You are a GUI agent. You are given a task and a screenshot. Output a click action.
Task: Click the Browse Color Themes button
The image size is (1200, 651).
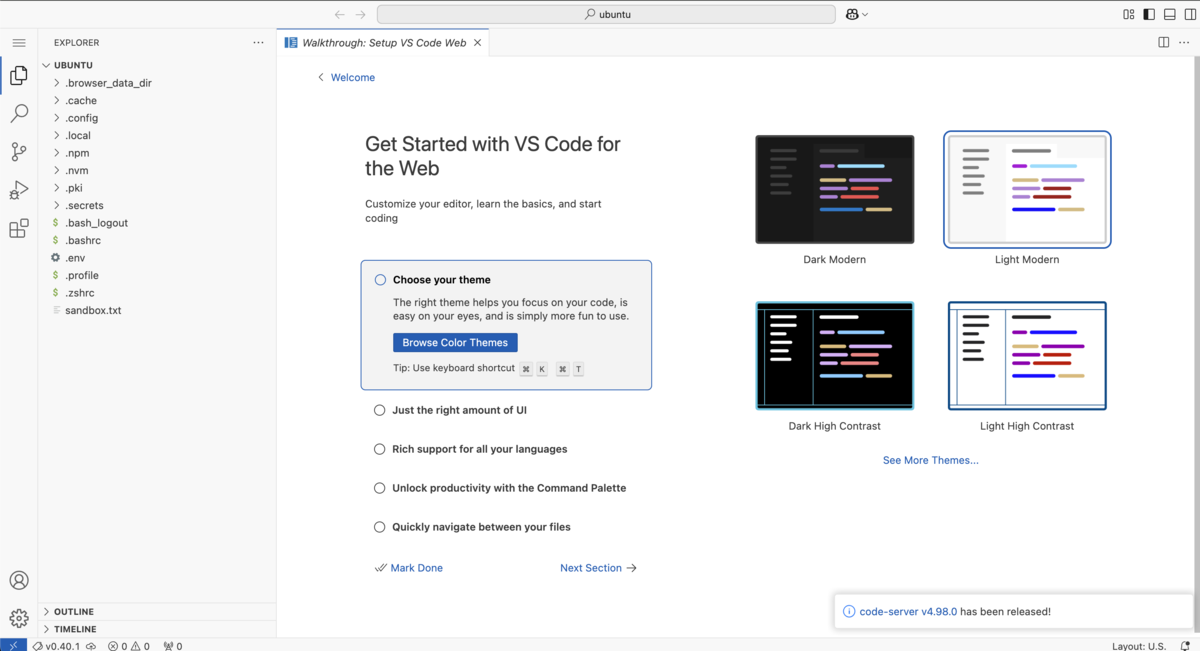click(455, 342)
